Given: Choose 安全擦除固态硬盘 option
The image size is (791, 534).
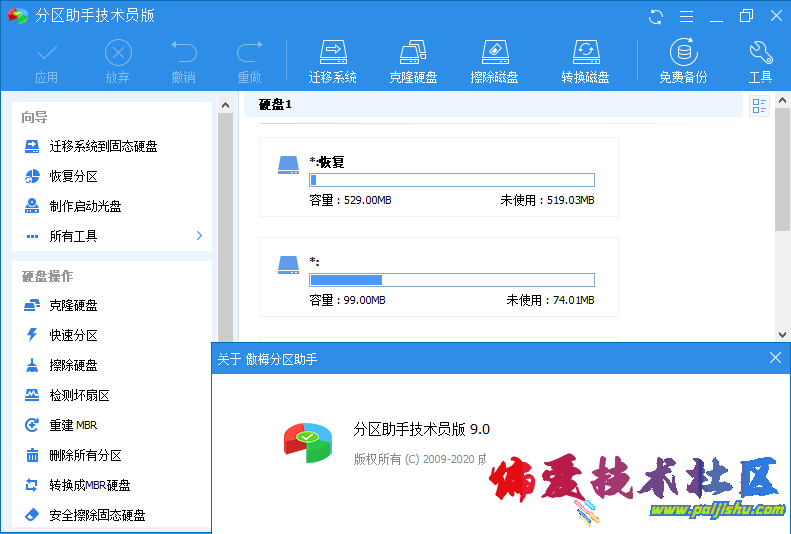Looking at the screenshot, I should [97, 515].
